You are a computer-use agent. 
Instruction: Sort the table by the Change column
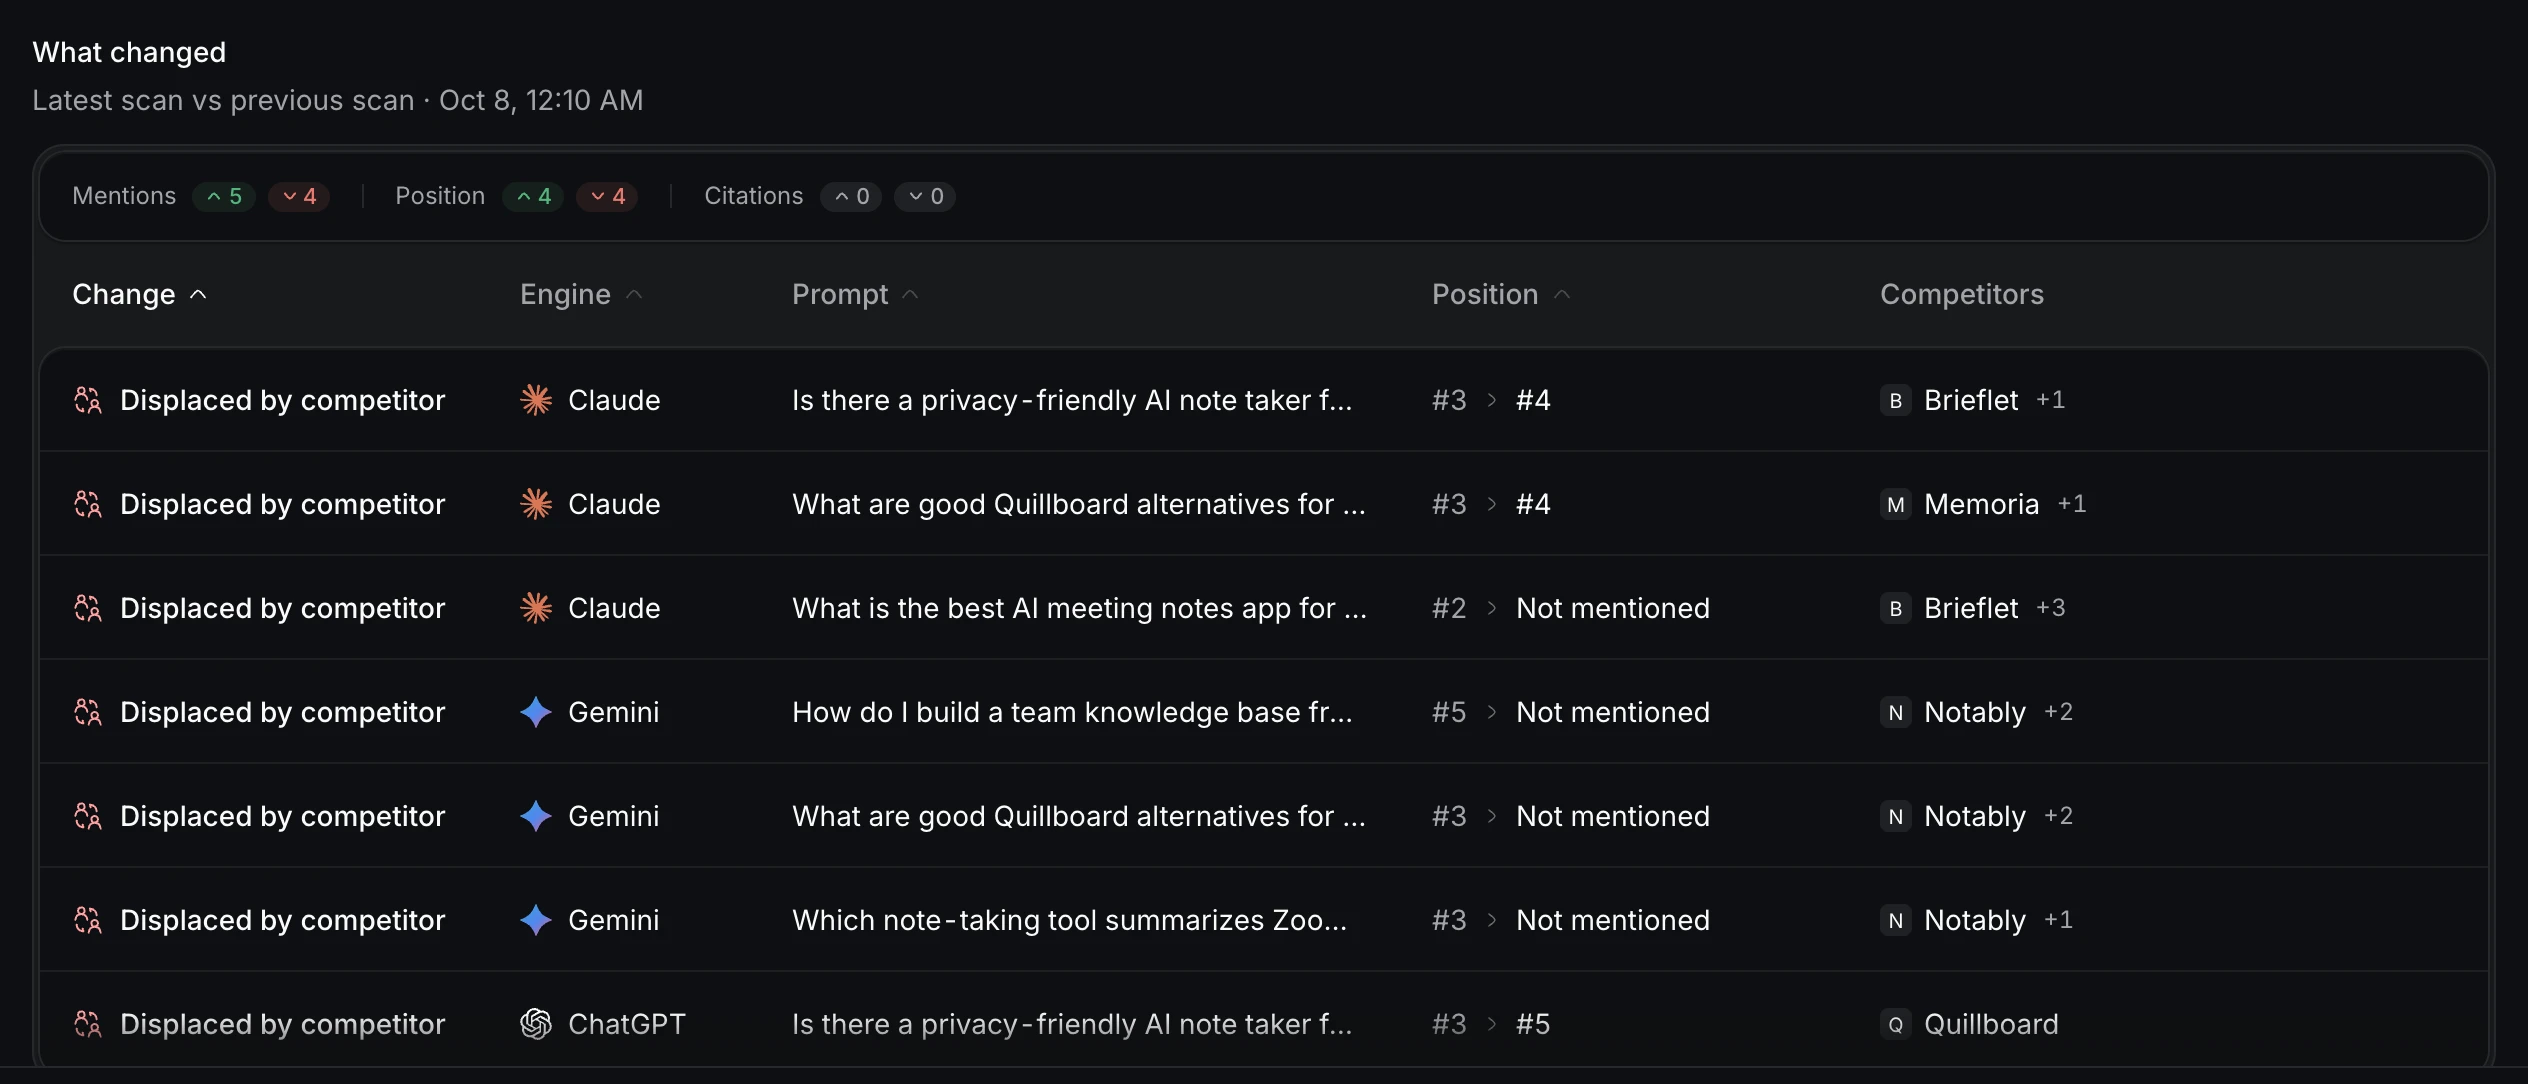[x=139, y=294]
